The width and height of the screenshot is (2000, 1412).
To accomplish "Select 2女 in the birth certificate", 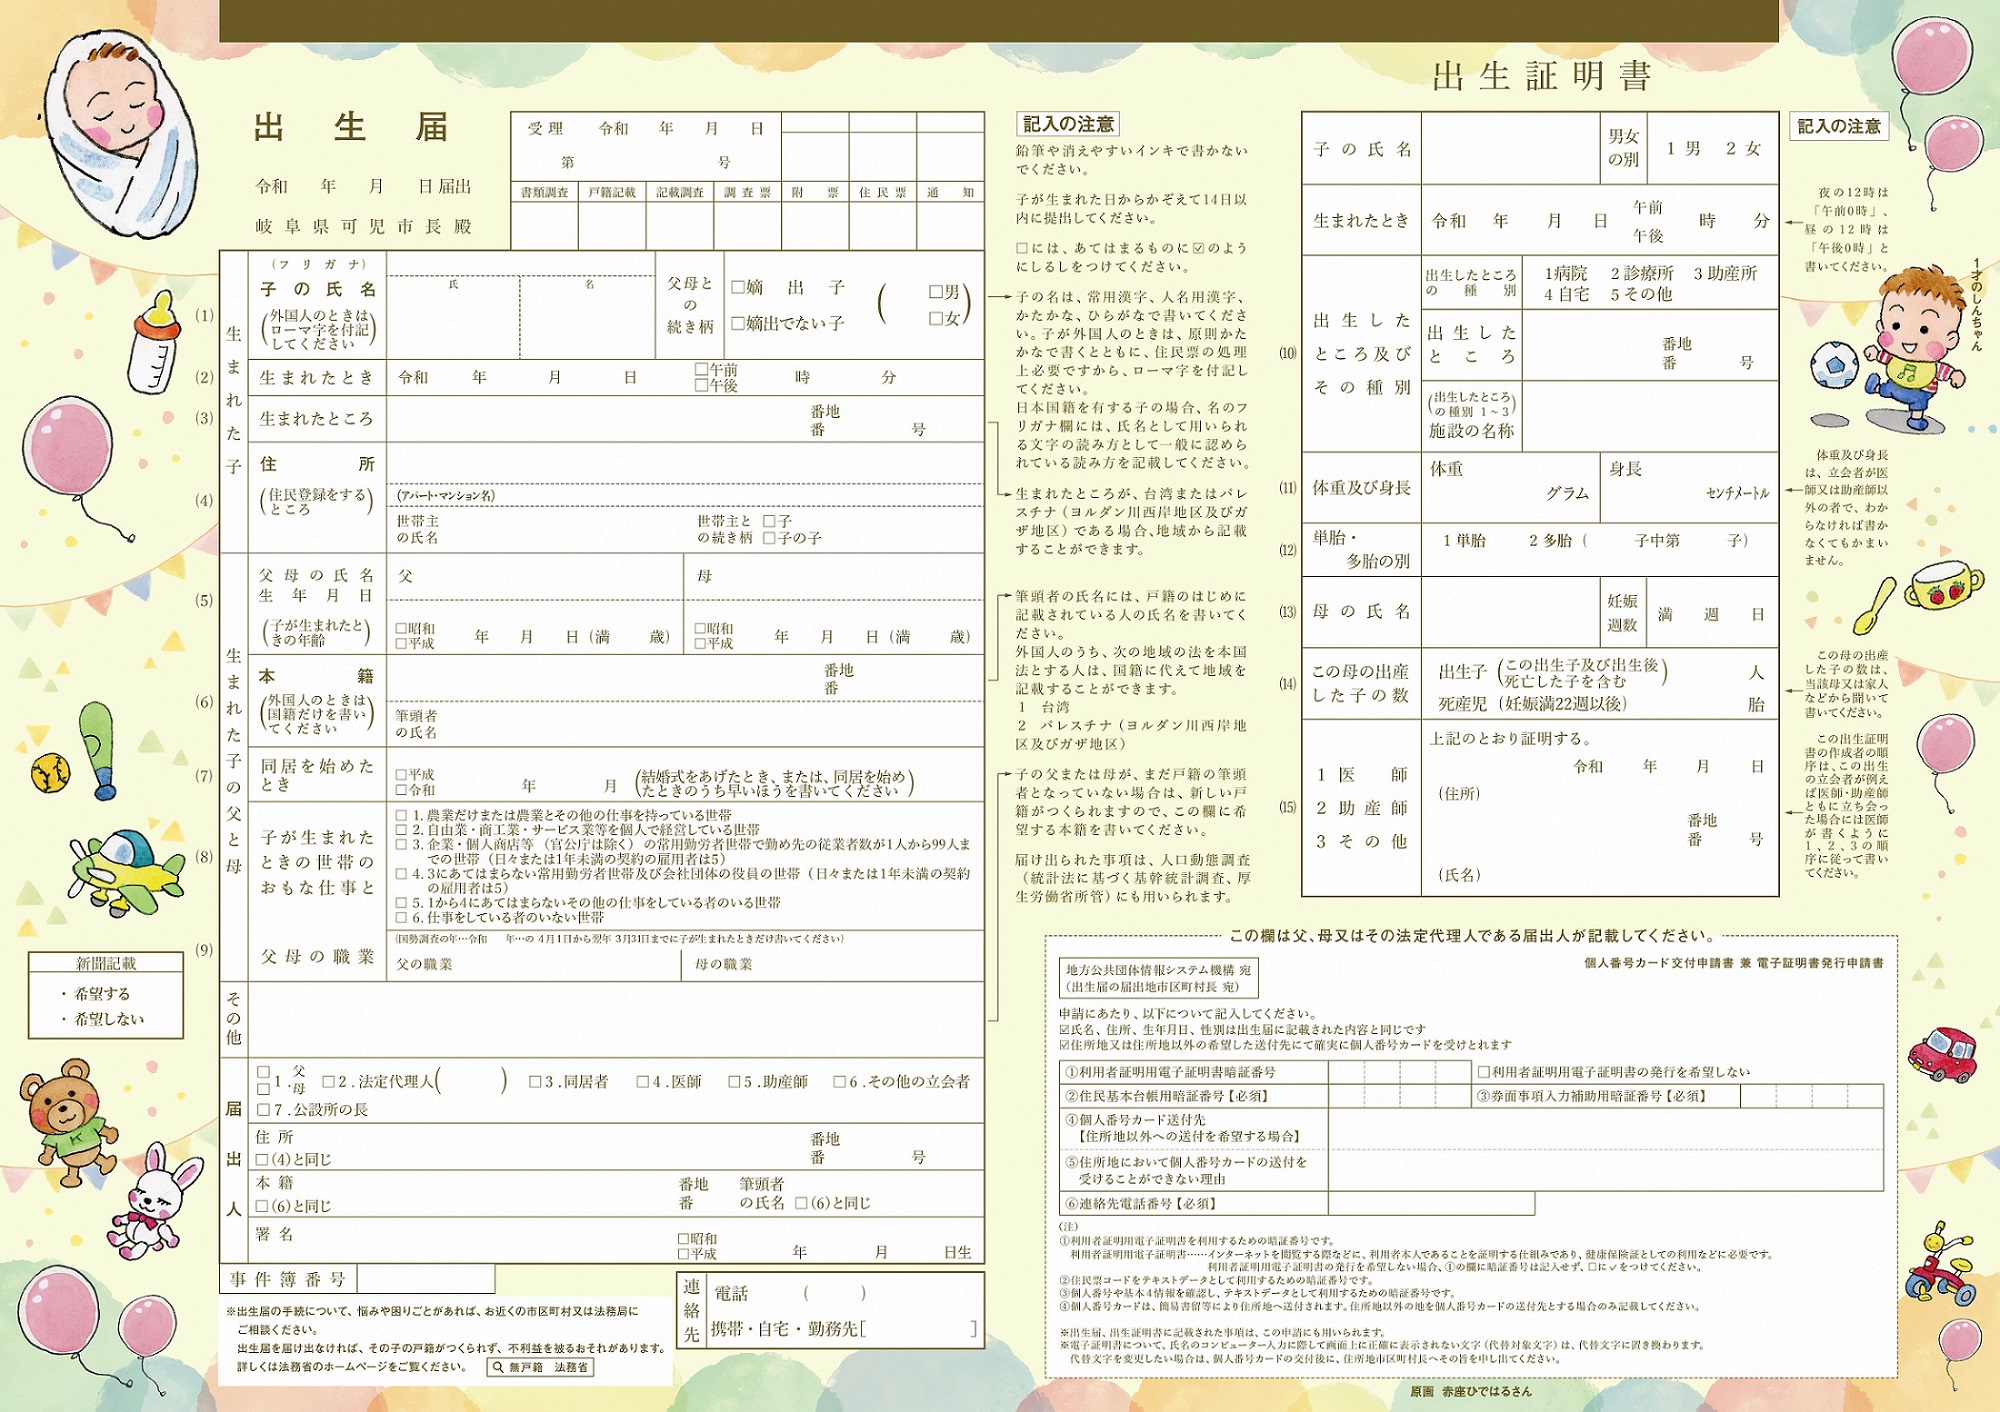I will 1743,148.
